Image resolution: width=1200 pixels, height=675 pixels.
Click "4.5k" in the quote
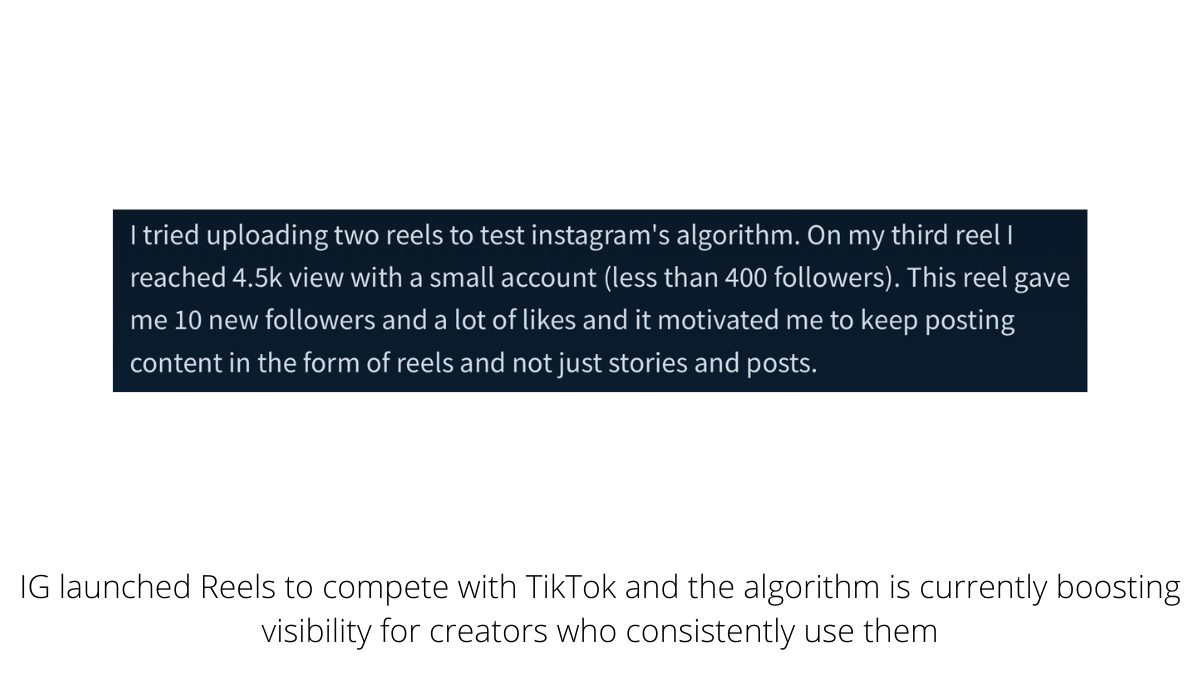(257, 279)
